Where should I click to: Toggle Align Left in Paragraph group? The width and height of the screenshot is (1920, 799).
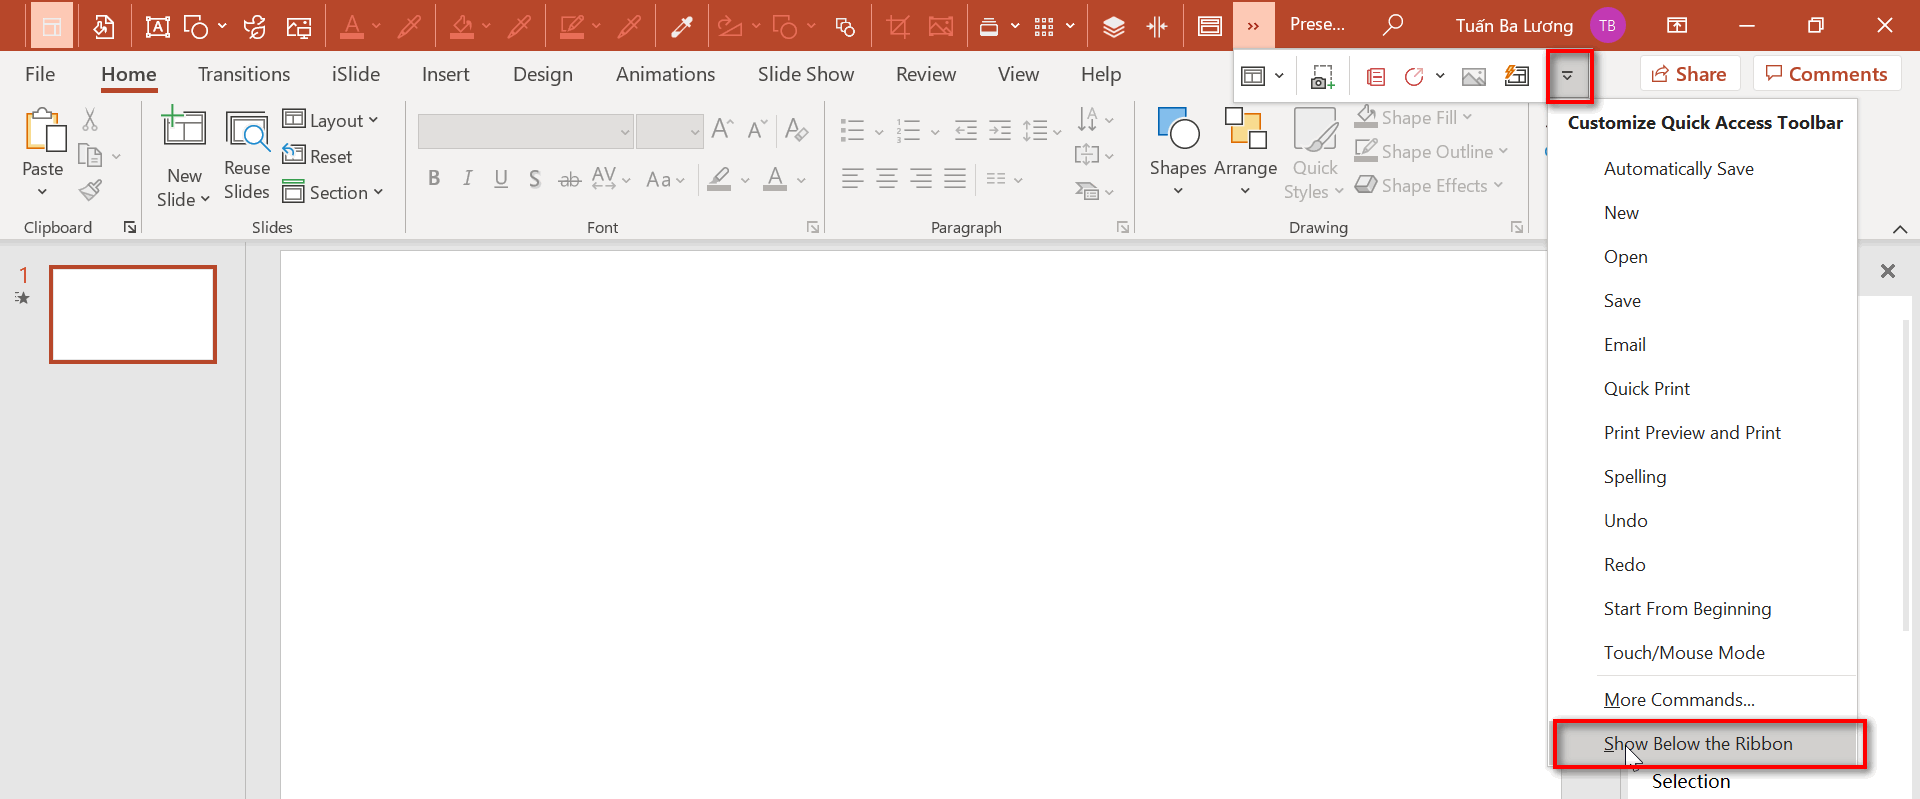(852, 179)
